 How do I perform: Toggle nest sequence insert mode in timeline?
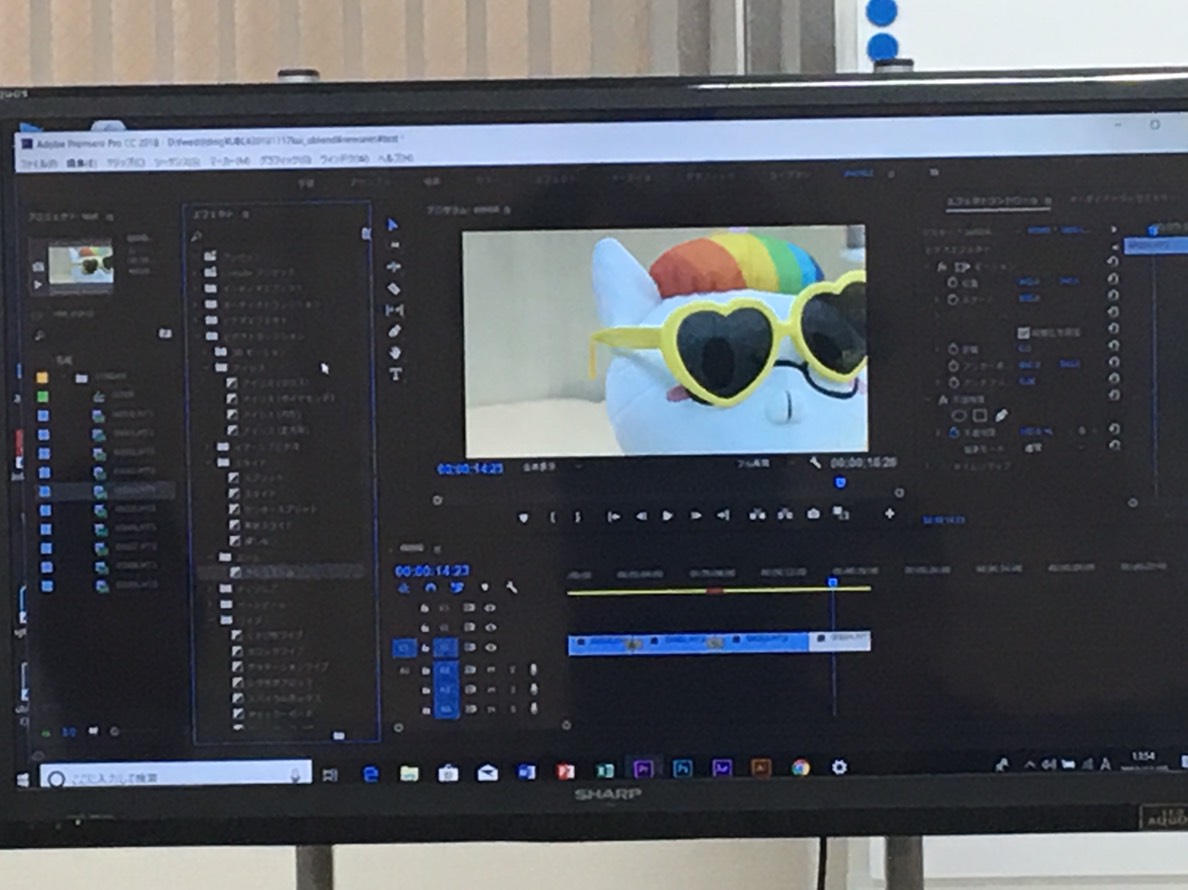[404, 588]
